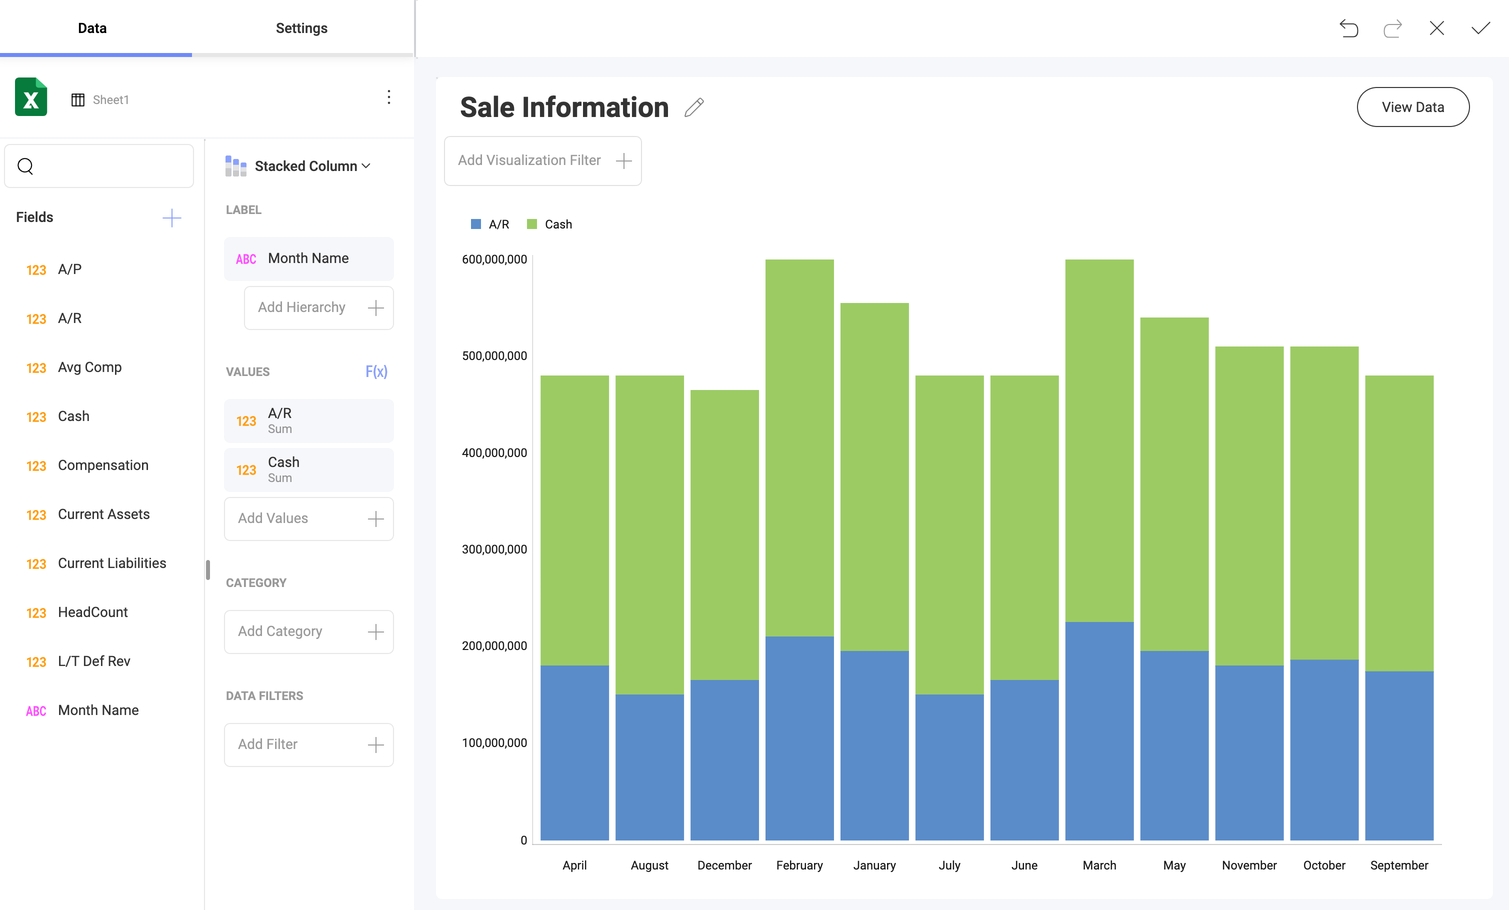Viewport: 1509px width, 910px height.
Task: Click the search magnifier icon
Action: [x=26, y=167]
